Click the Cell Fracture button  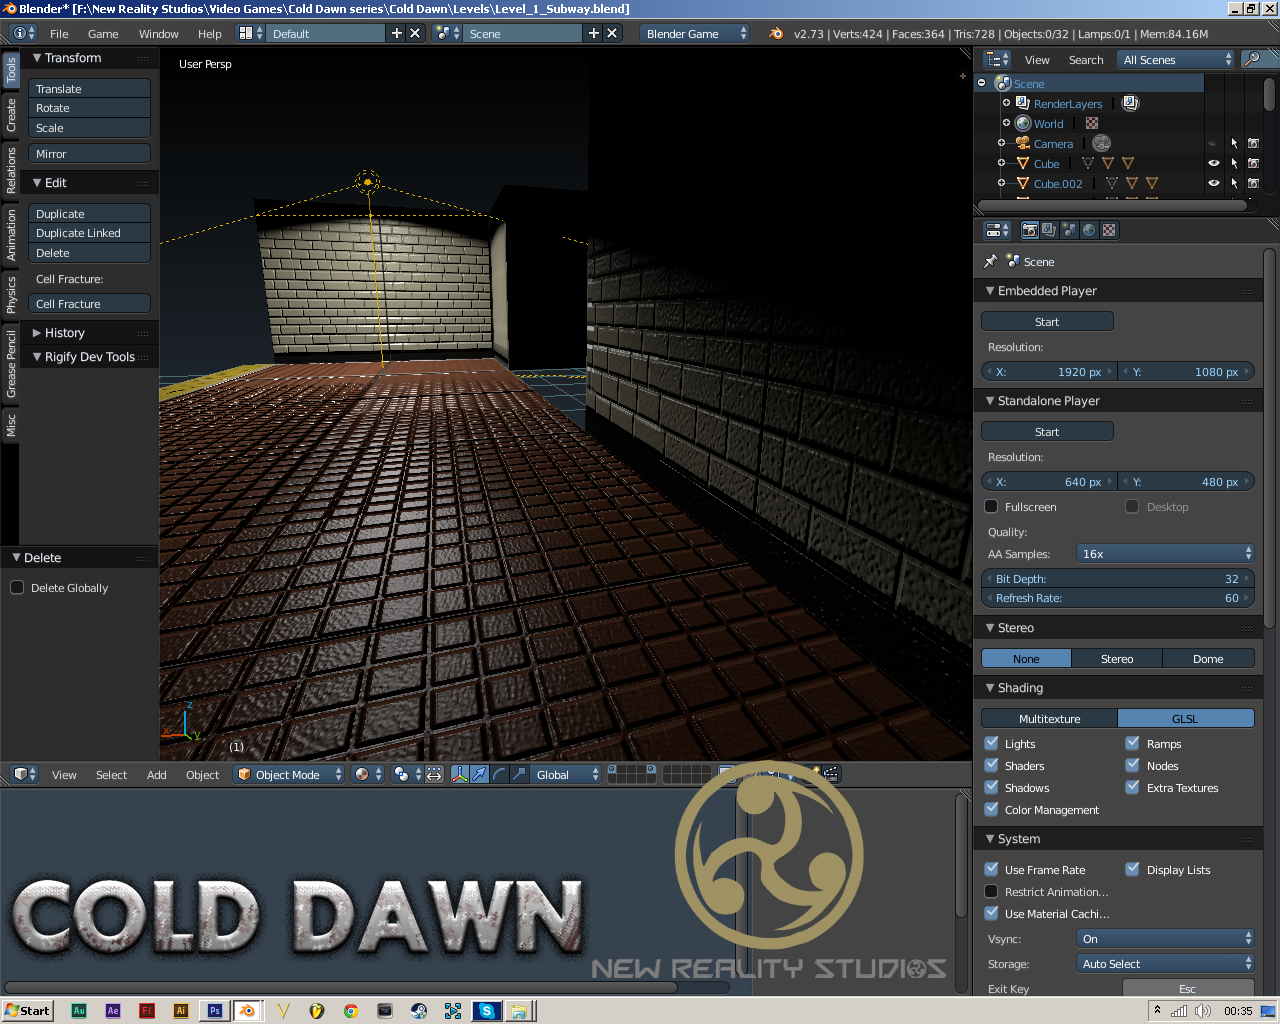tap(89, 303)
